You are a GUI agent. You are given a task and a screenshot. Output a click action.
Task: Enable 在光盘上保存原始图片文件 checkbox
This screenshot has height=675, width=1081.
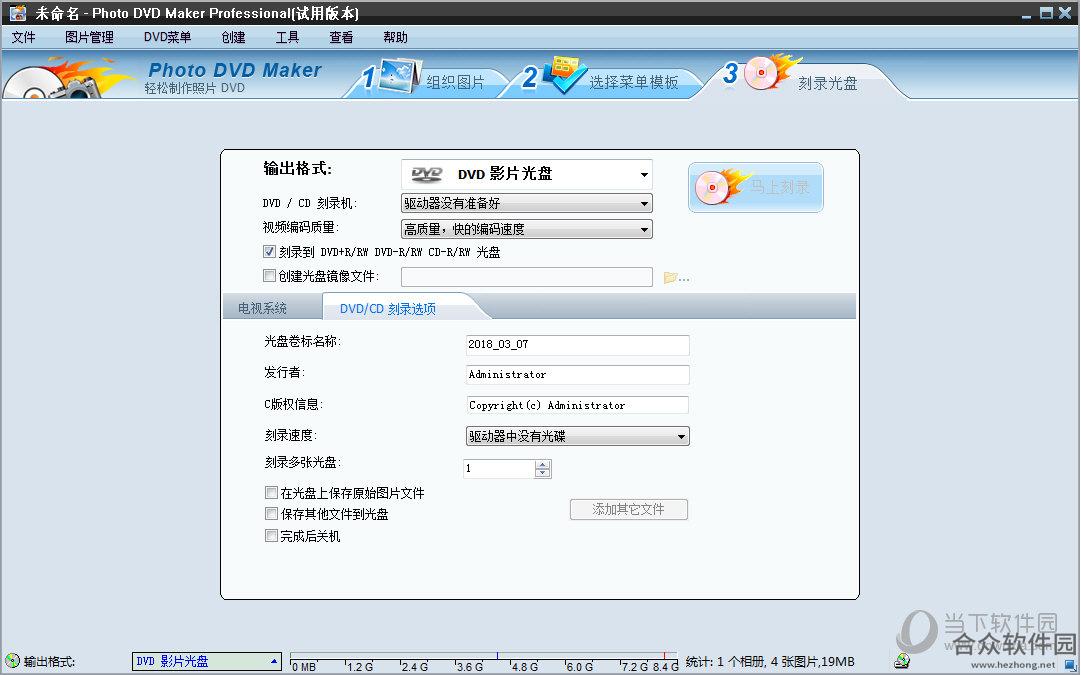coord(271,492)
